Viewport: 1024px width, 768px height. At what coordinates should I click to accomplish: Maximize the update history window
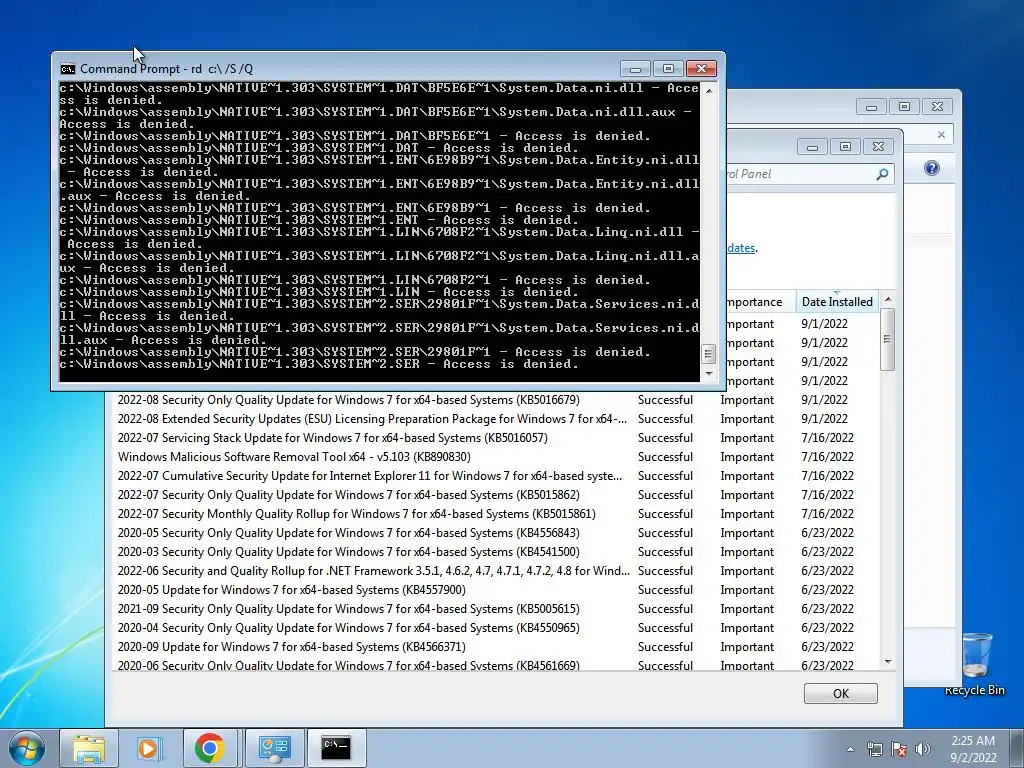tap(845, 146)
